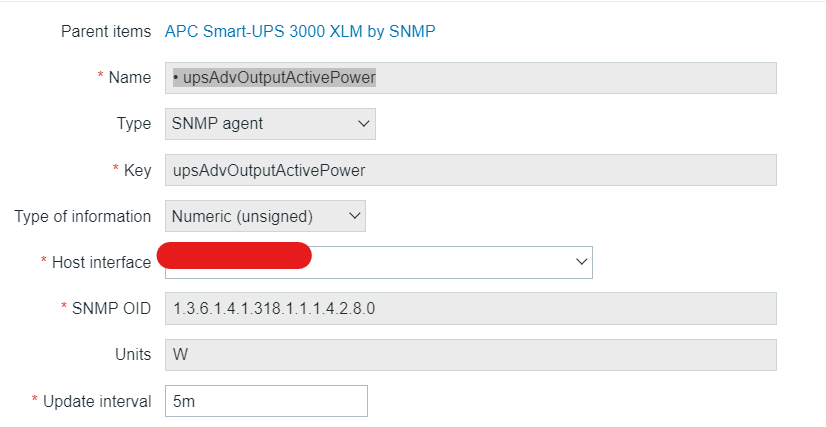The height and width of the screenshot is (427, 826).
Task: Click the Units field showing W
Action: (x=470, y=354)
